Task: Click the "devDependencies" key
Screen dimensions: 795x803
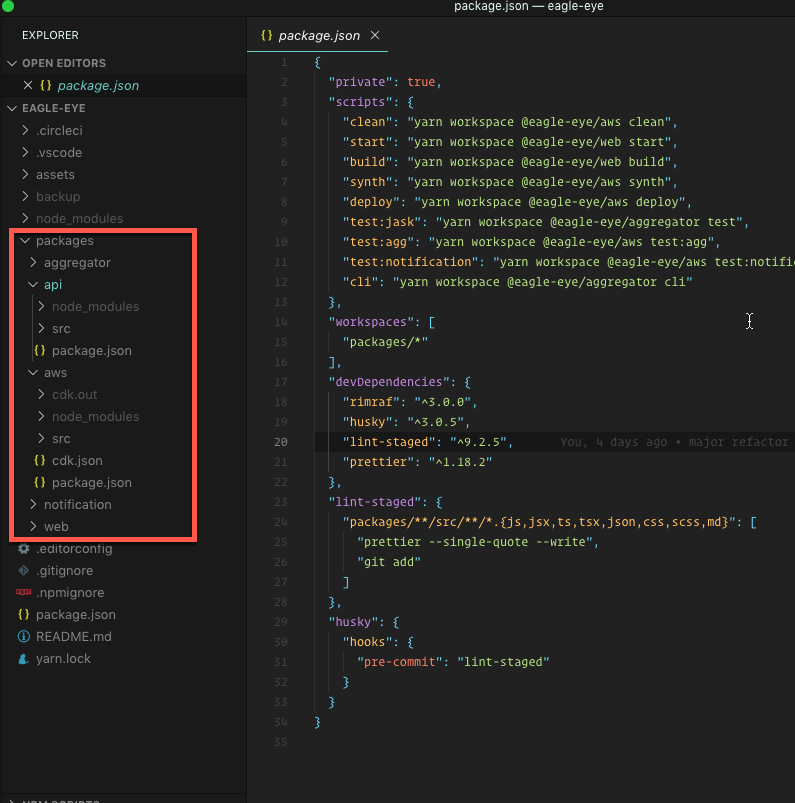Action: click(x=389, y=382)
